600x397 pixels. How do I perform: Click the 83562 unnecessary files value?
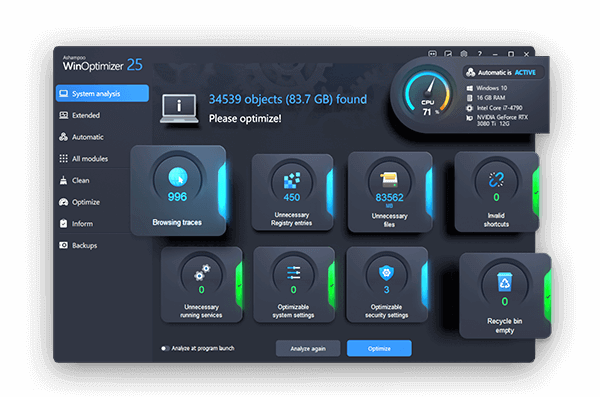tap(390, 198)
